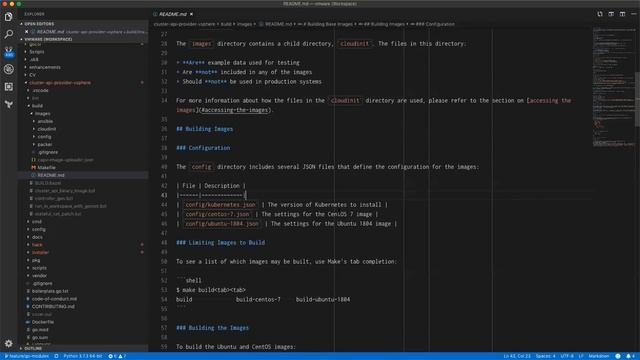Open CONTRIBUTING.md file
Screen dimensions: 640x360
pyautogui.click(x=53, y=307)
